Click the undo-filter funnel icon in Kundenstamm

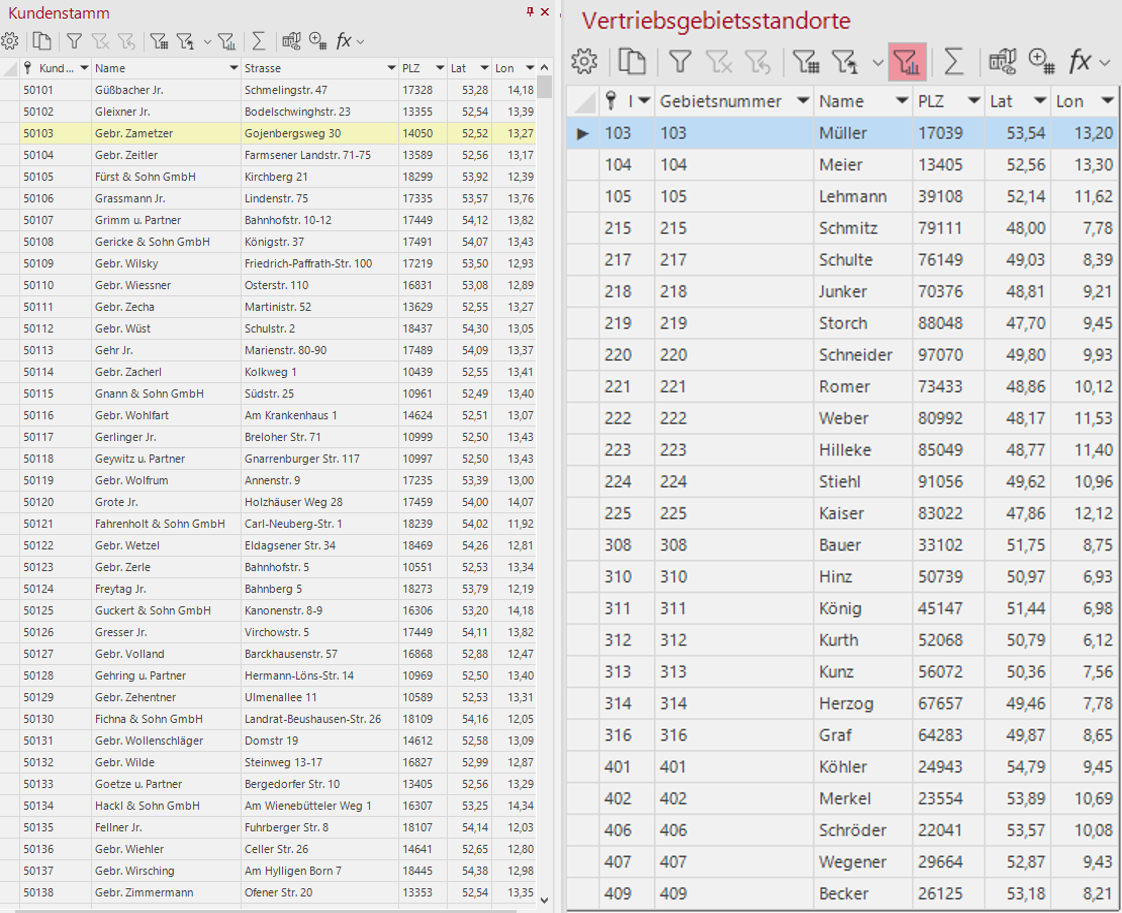(x=127, y=41)
